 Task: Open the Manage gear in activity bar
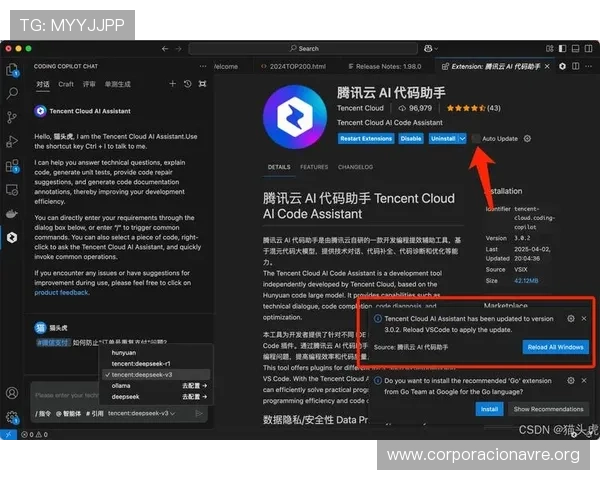point(12,417)
